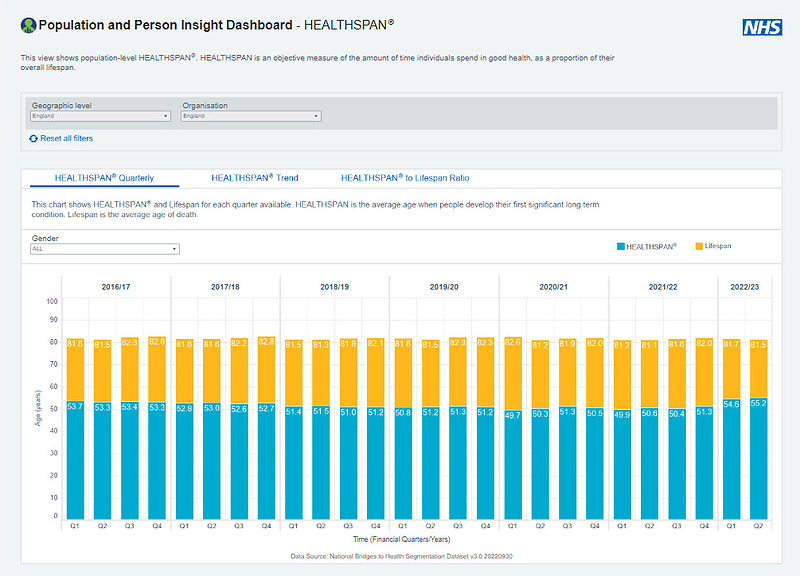This screenshot has height=576, width=800.
Task: Click the blue HEALTHSPAN legend square
Action: point(620,246)
